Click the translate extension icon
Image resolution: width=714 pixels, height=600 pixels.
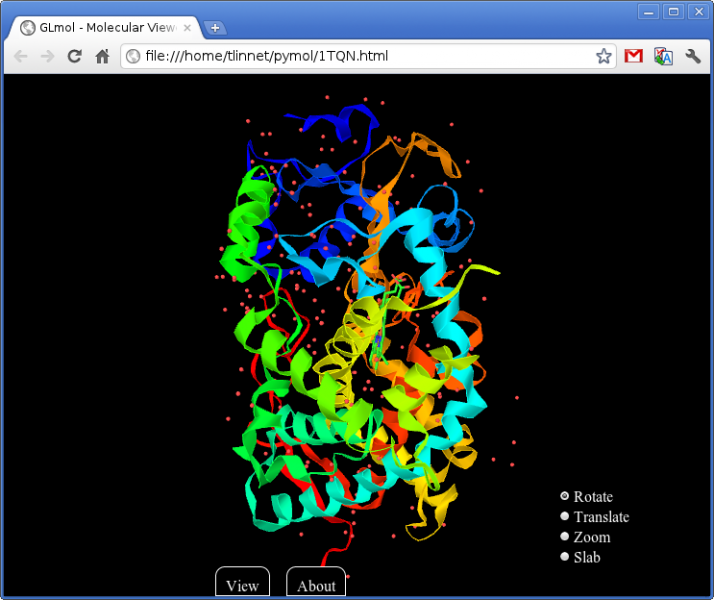pos(663,56)
